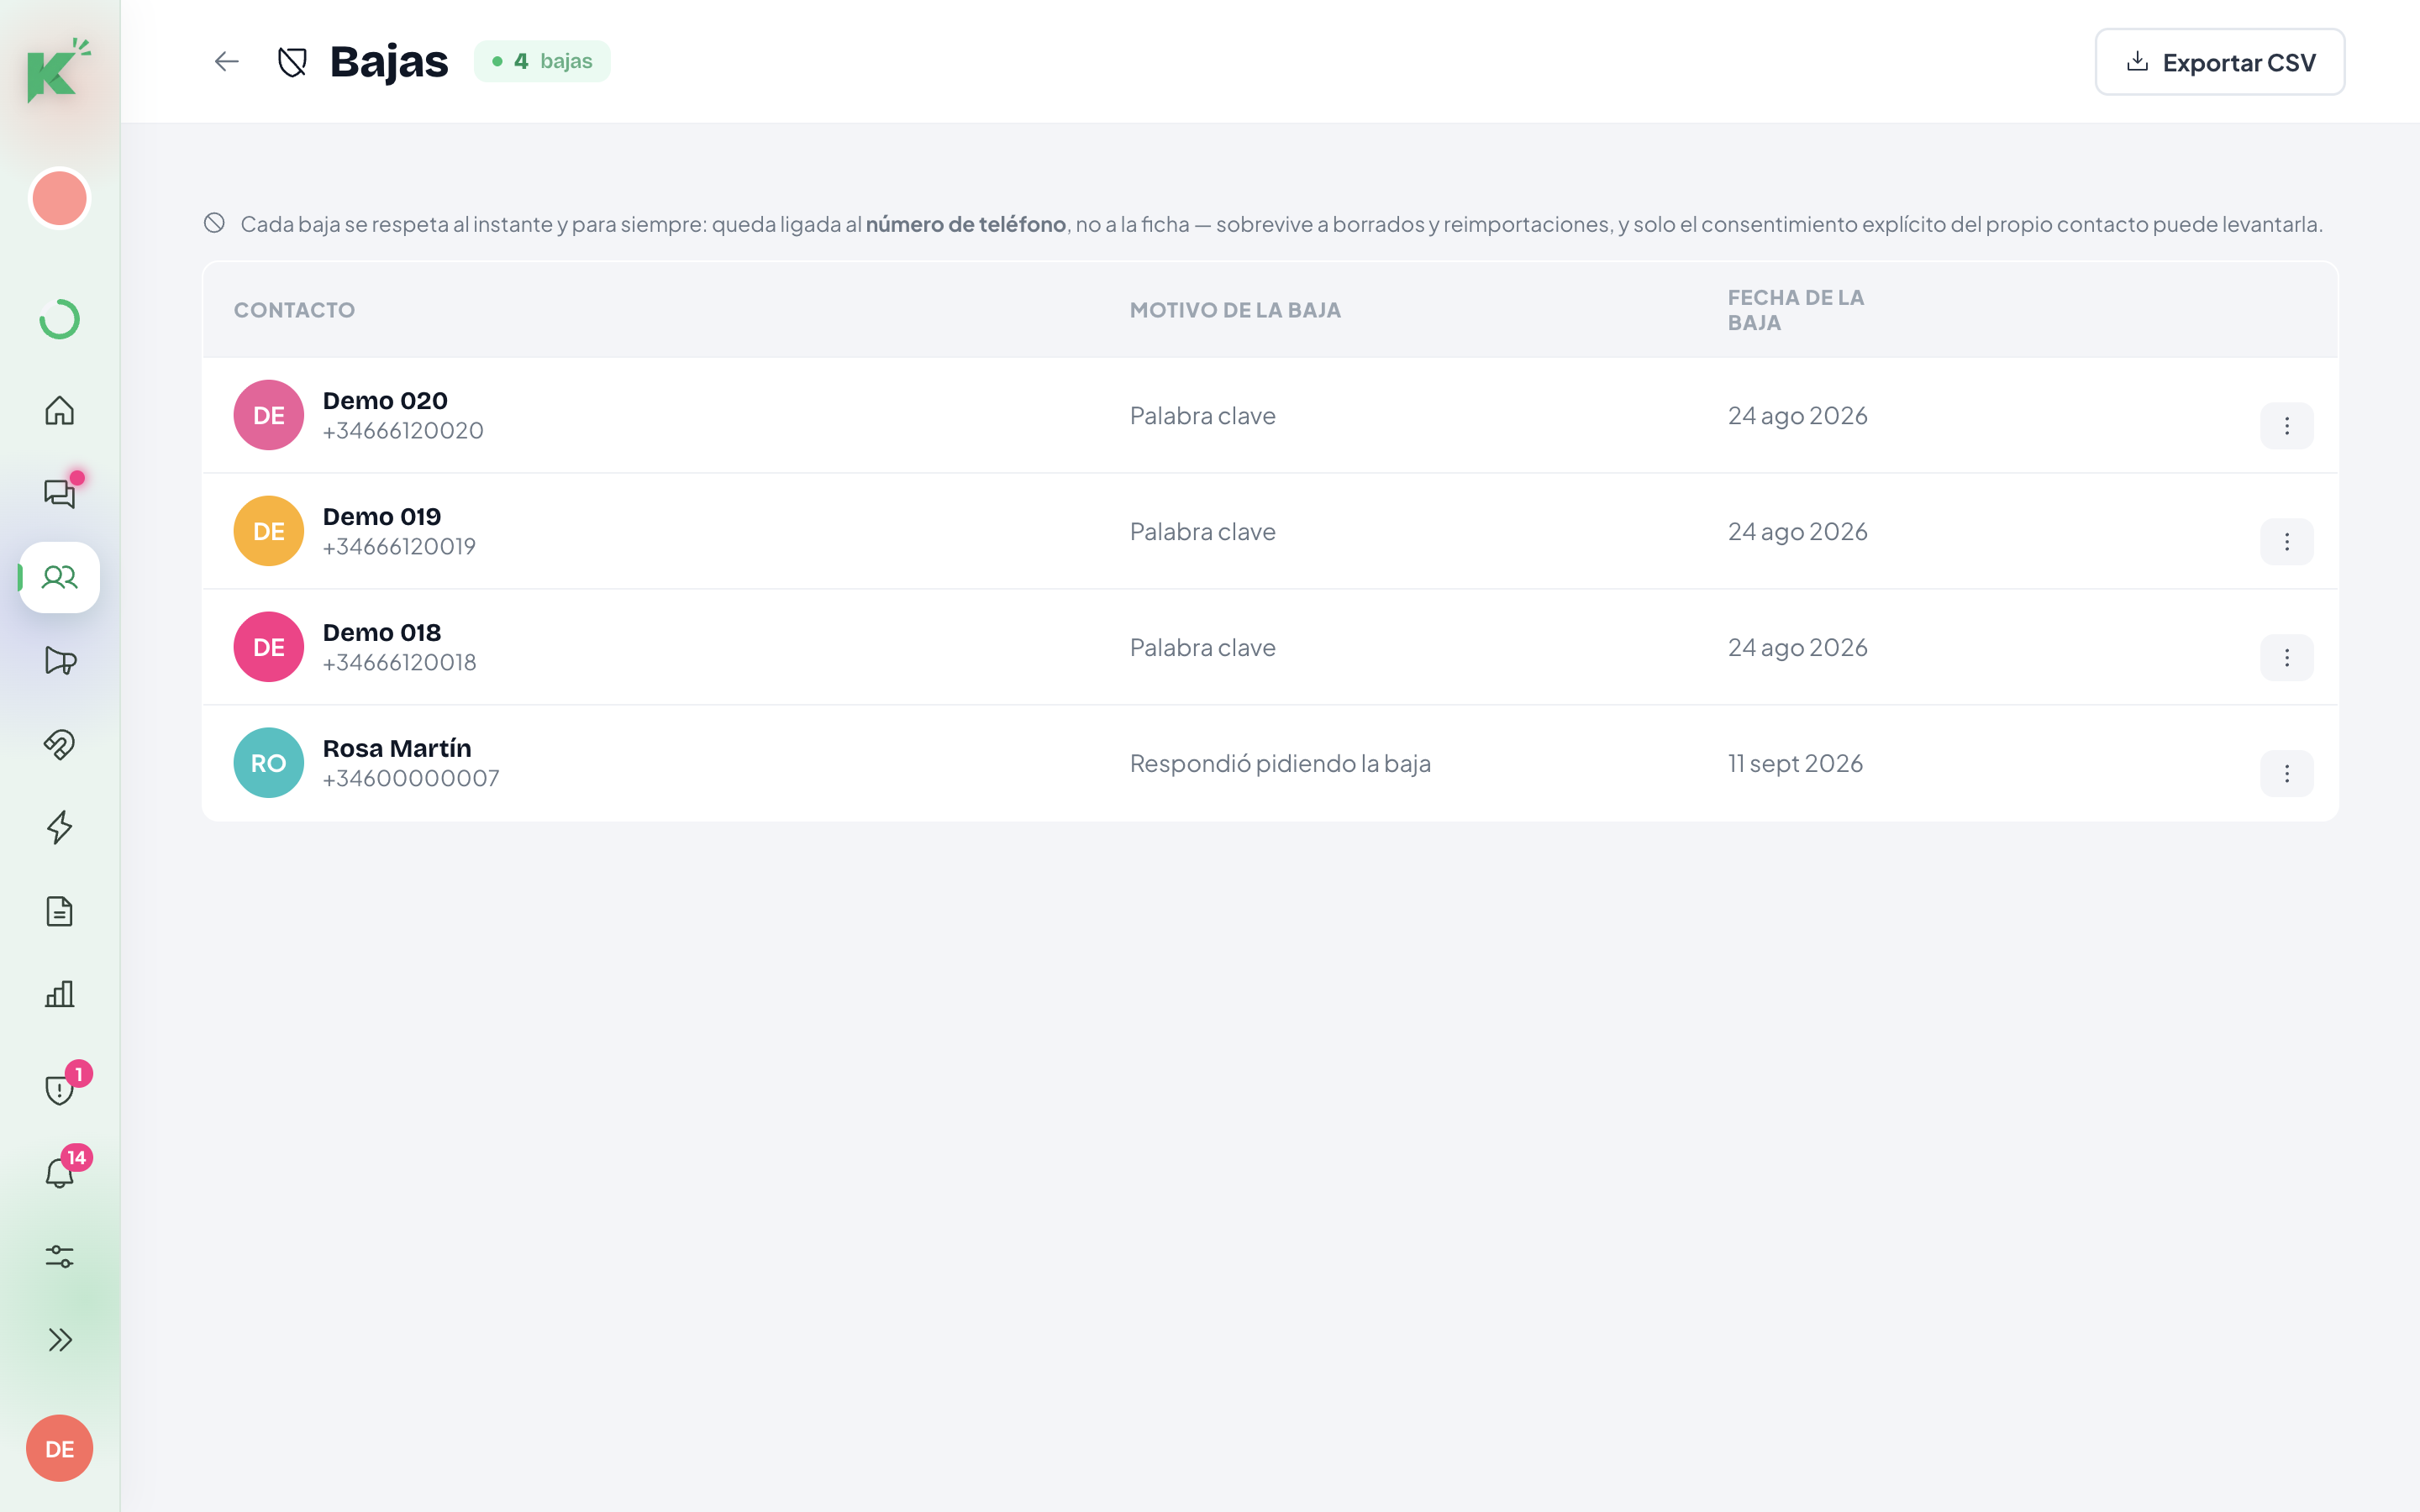Click date '11 sept 2026'
This screenshot has height=1512, width=2420.
1795,763
